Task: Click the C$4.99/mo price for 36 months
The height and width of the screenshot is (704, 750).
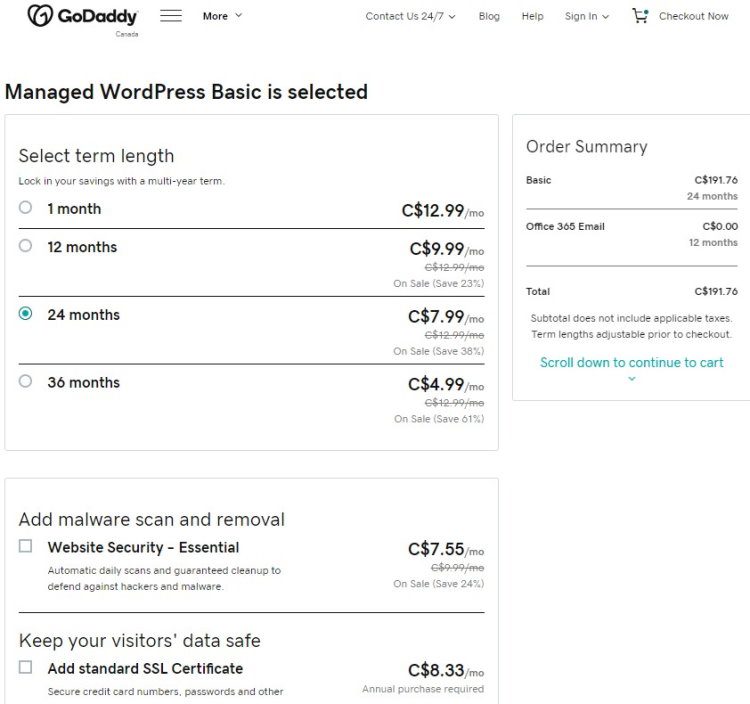Action: pyautogui.click(x=446, y=385)
